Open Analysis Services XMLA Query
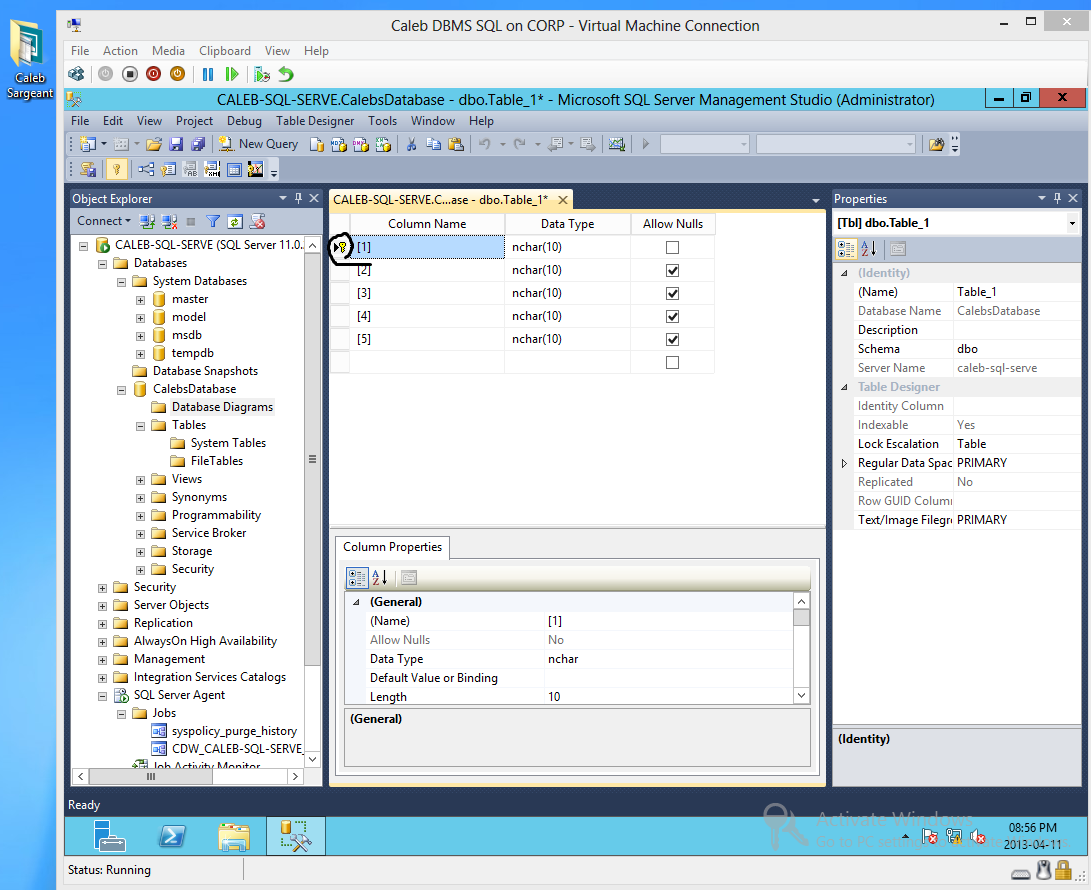Image resolution: width=1091 pixels, height=890 pixels. 383,144
